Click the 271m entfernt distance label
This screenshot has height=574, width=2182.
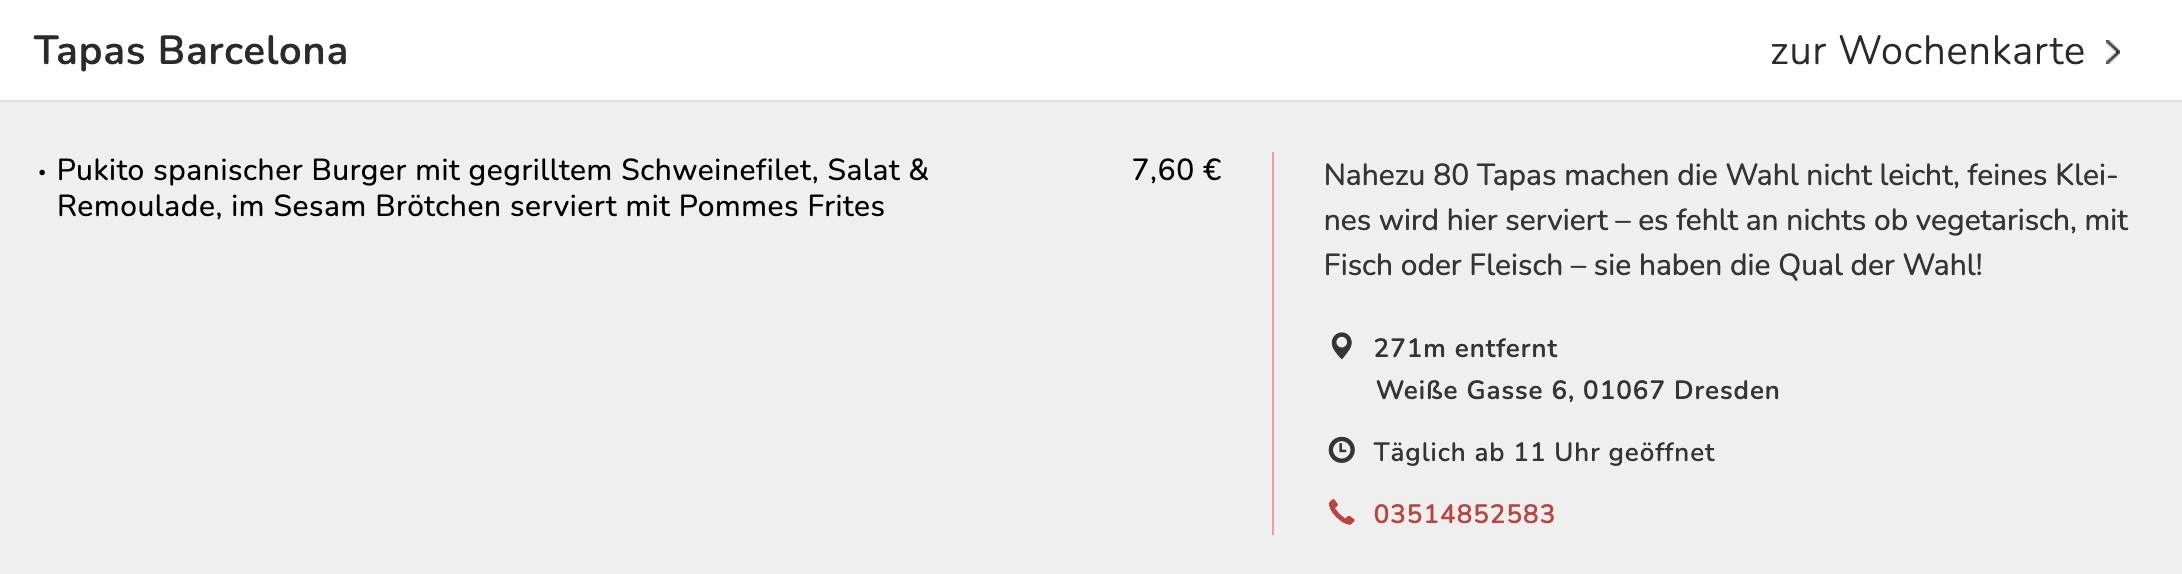(1465, 348)
